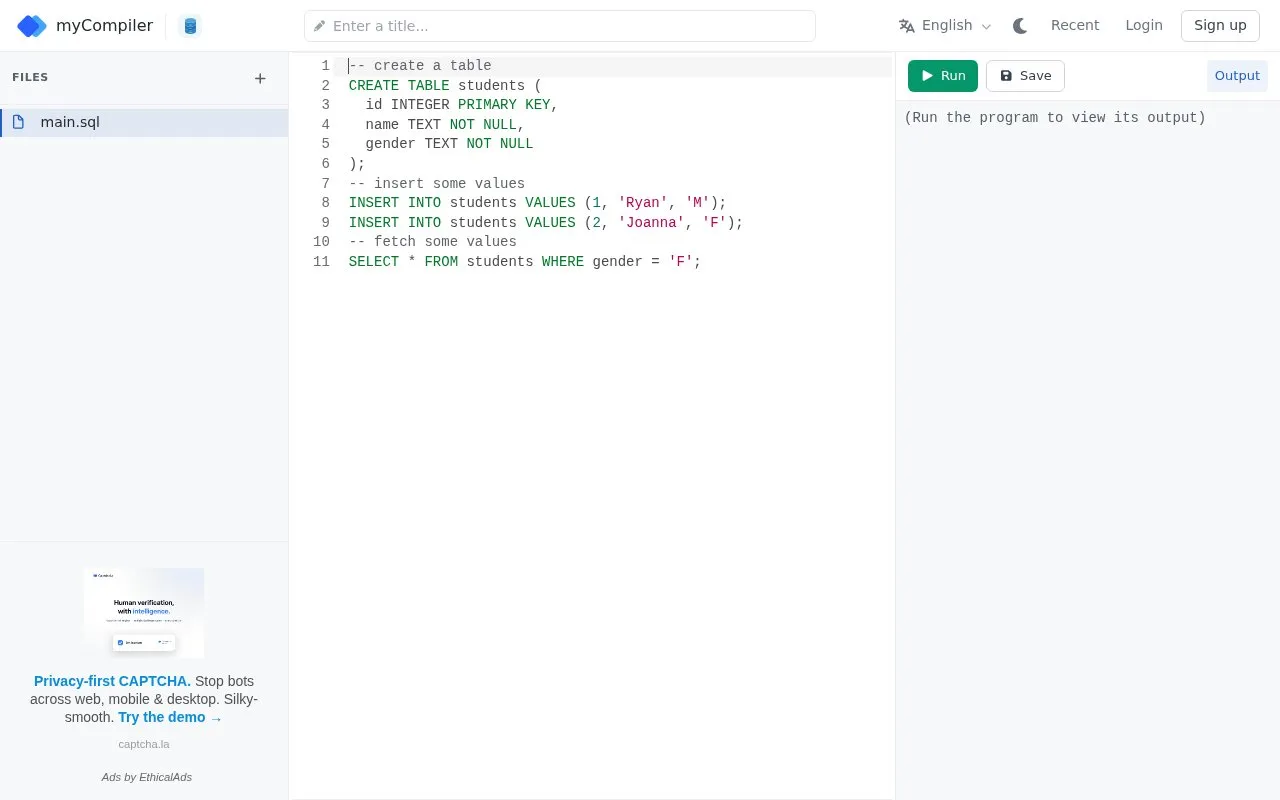Select main.sql in the files list
Screen dimensions: 1280x800
point(144,123)
